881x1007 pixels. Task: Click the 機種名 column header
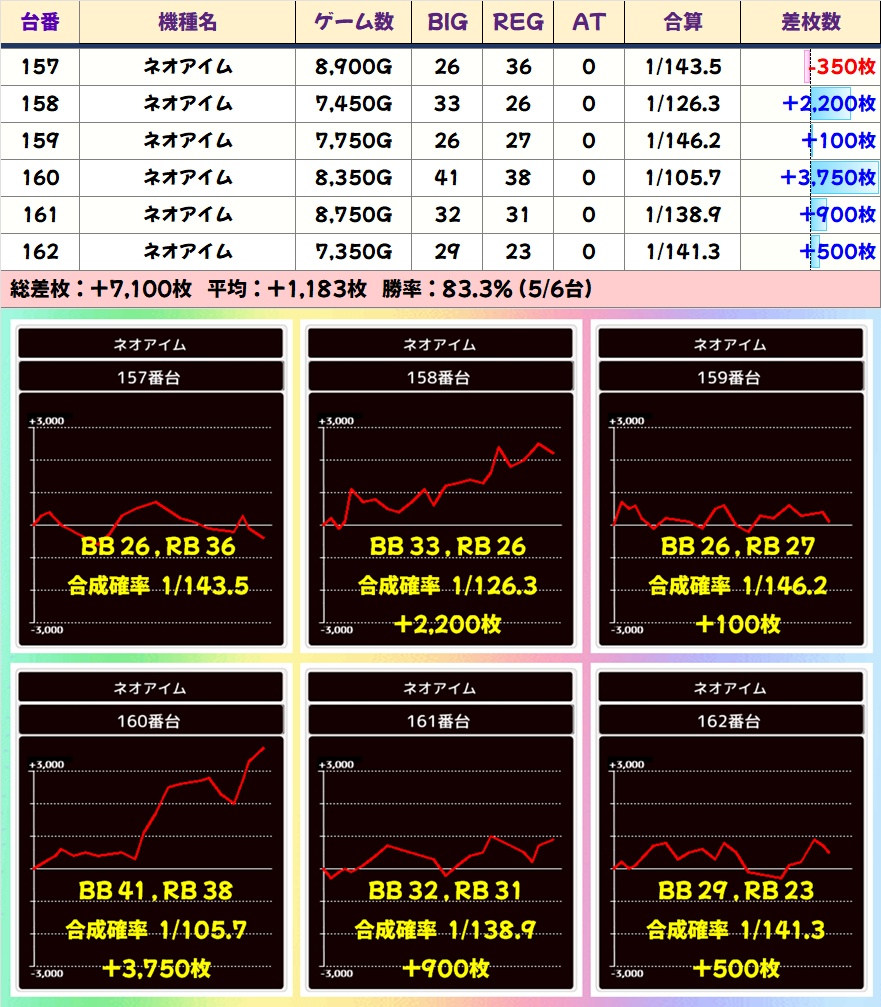tap(187, 22)
